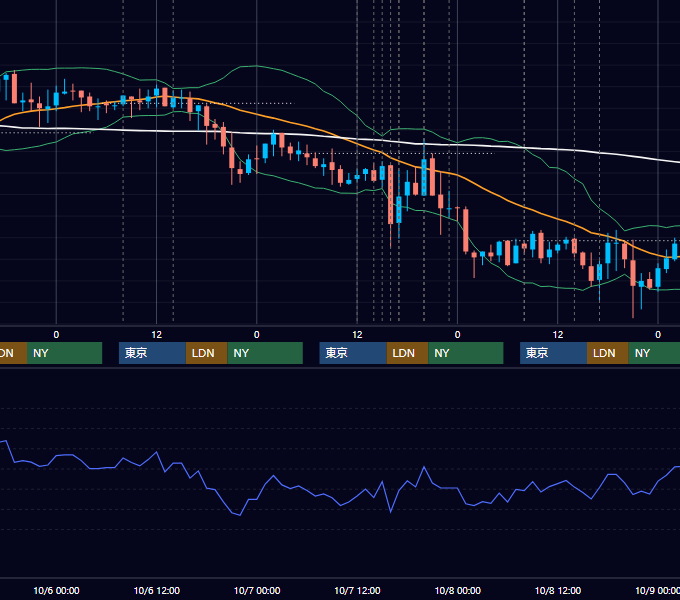Click the '10/6 00:00' date axis label
Viewport: 680px width, 600px height.
click(x=56, y=590)
